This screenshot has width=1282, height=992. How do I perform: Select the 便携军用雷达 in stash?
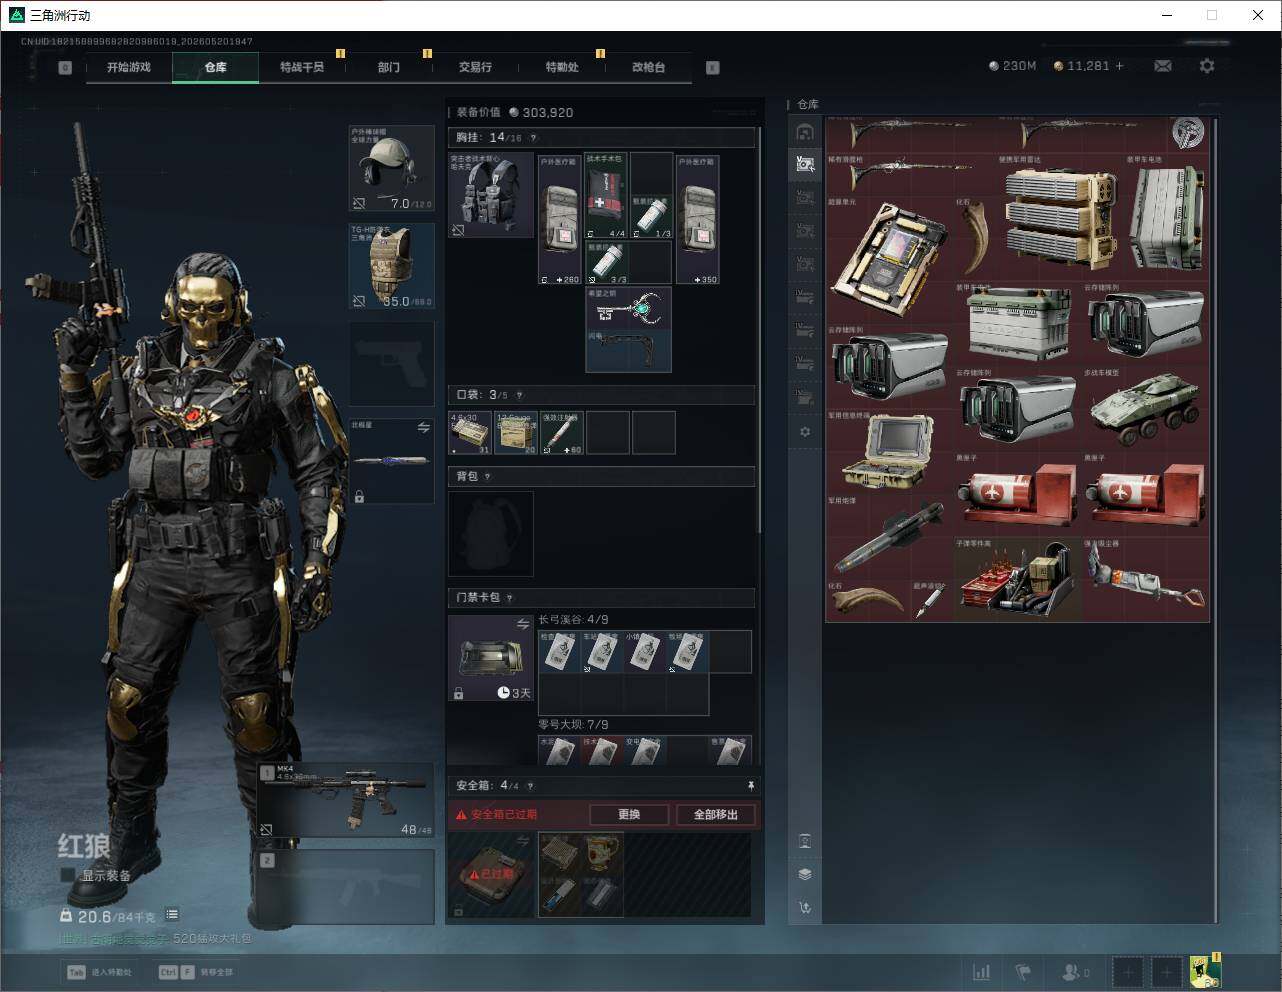pos(1059,218)
